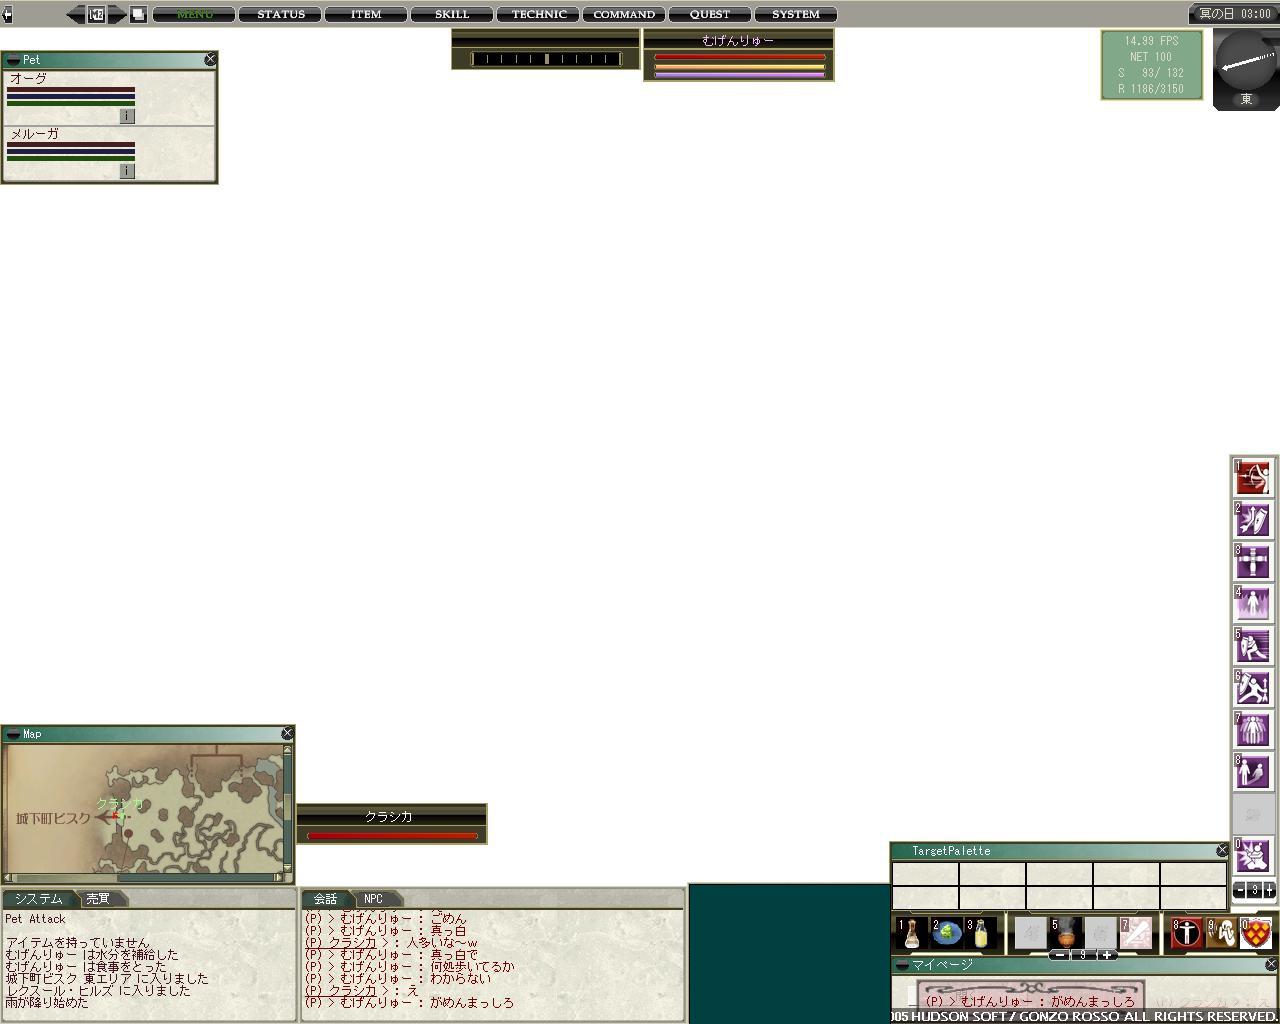
Task: Activate the red shield skill in slot 0
Action: (x=1256, y=934)
